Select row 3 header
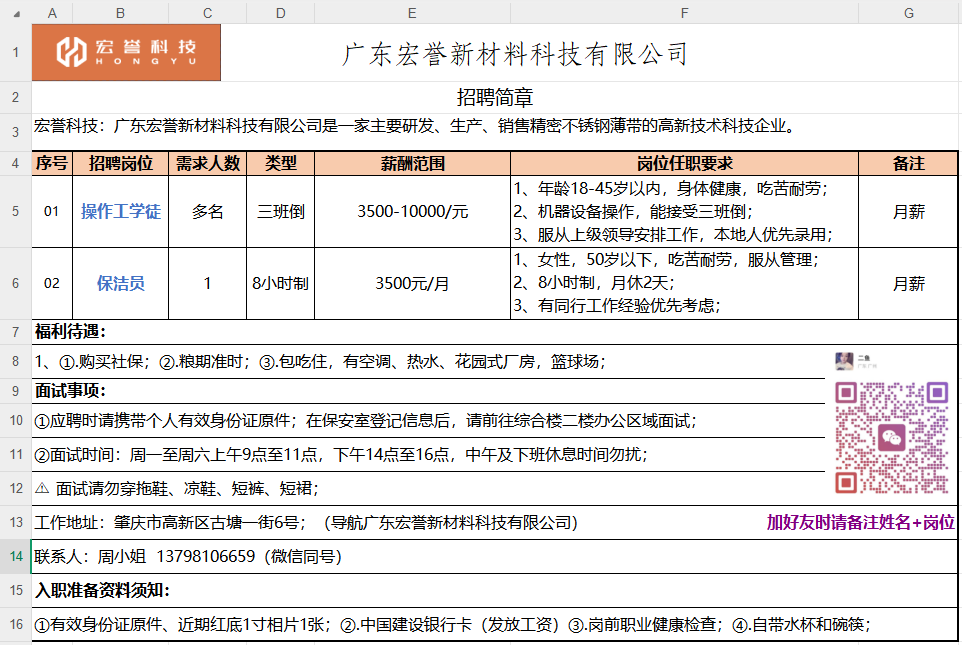The image size is (962, 645). pos(15,131)
